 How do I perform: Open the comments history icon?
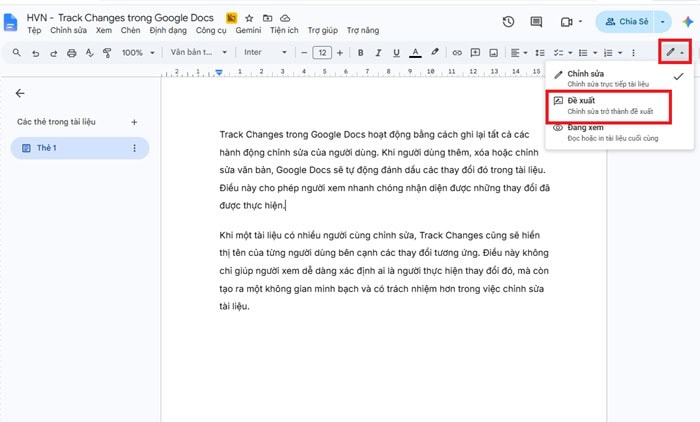point(536,21)
